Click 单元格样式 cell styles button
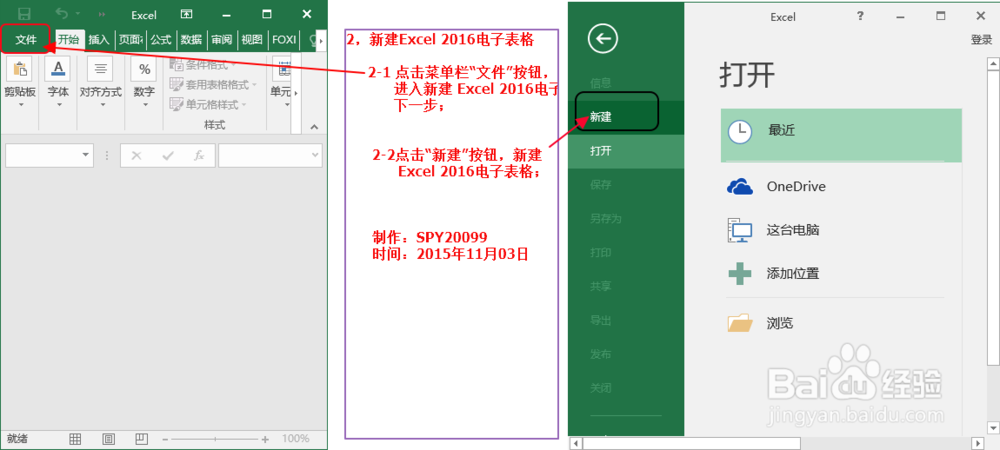This screenshot has width=1000, height=450. (x=208, y=104)
